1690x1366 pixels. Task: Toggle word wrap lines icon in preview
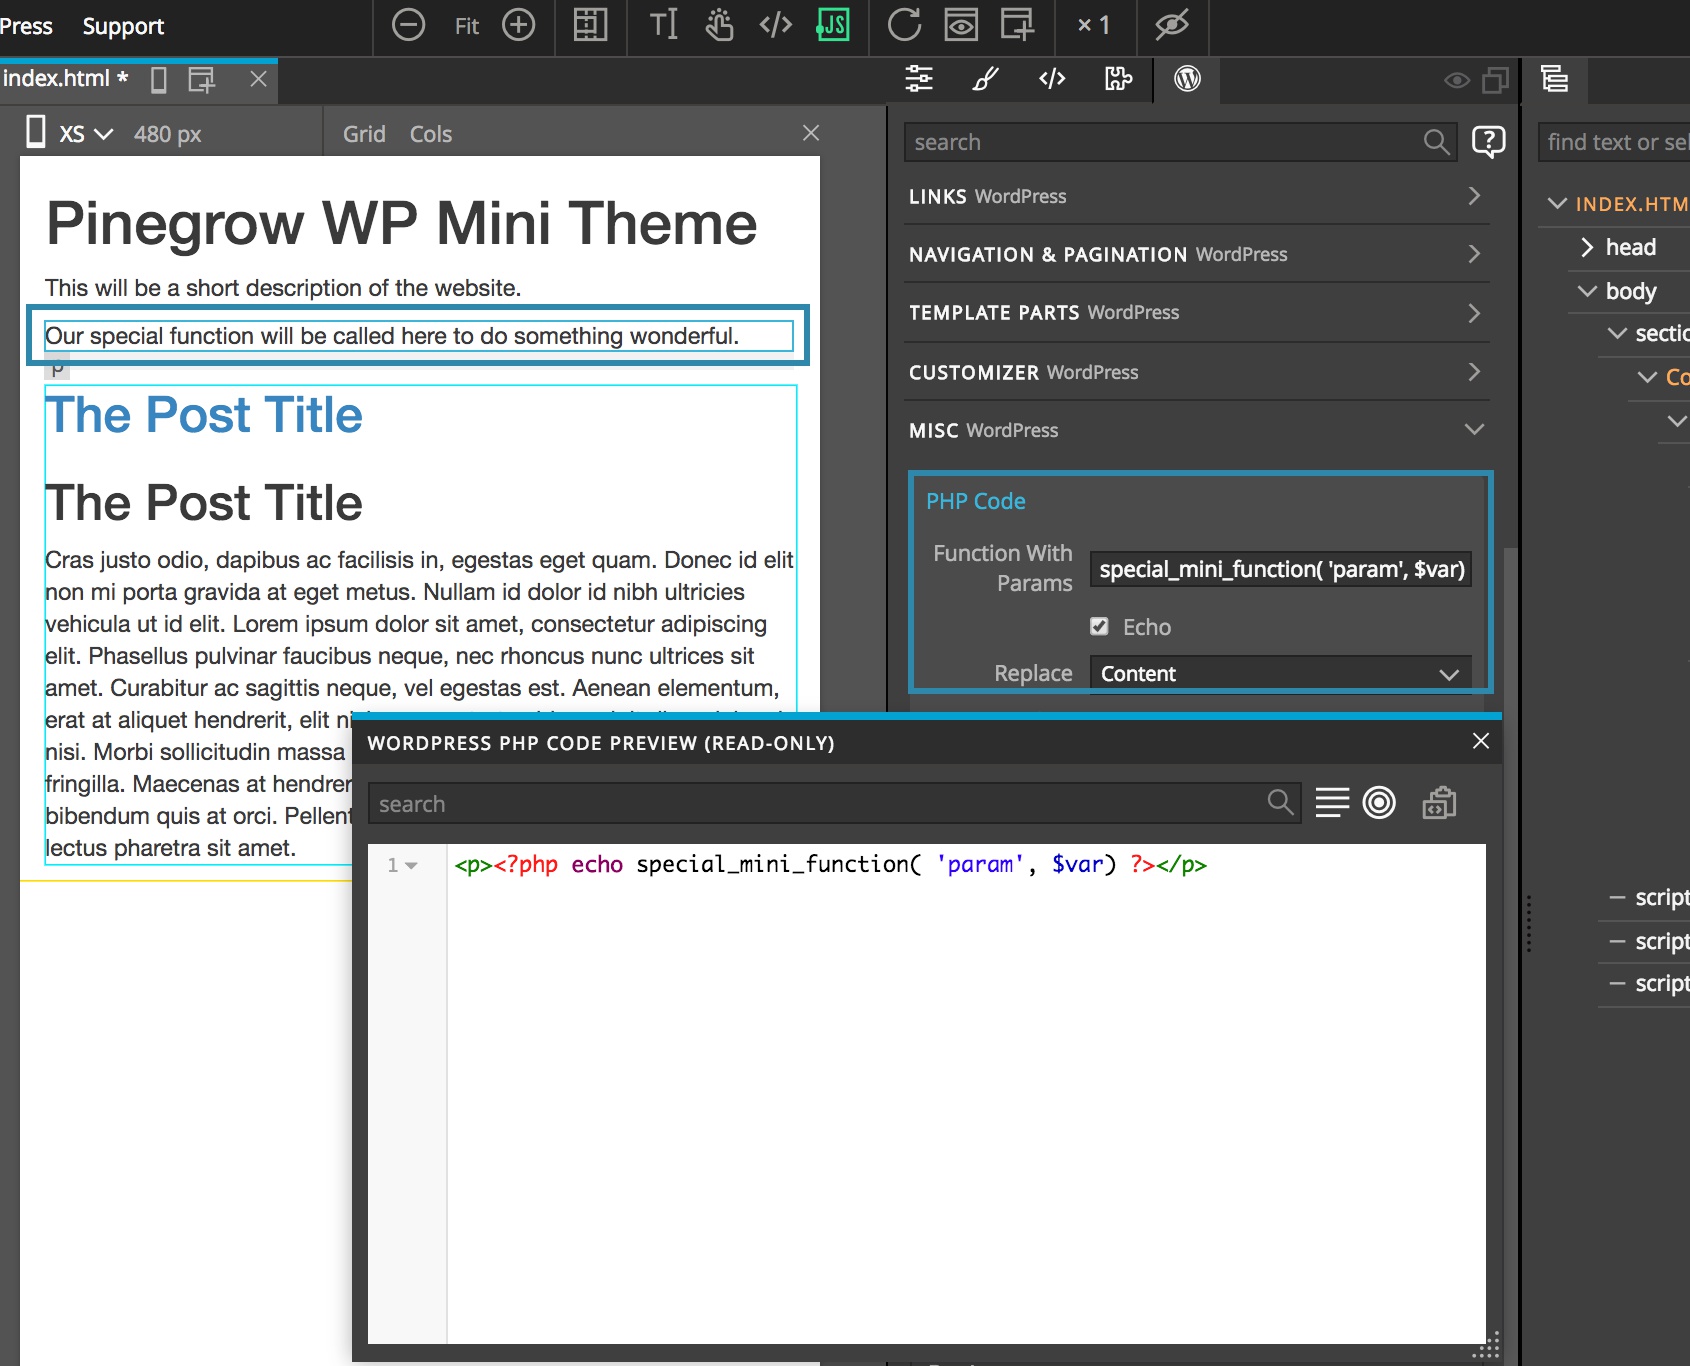[x=1332, y=802]
